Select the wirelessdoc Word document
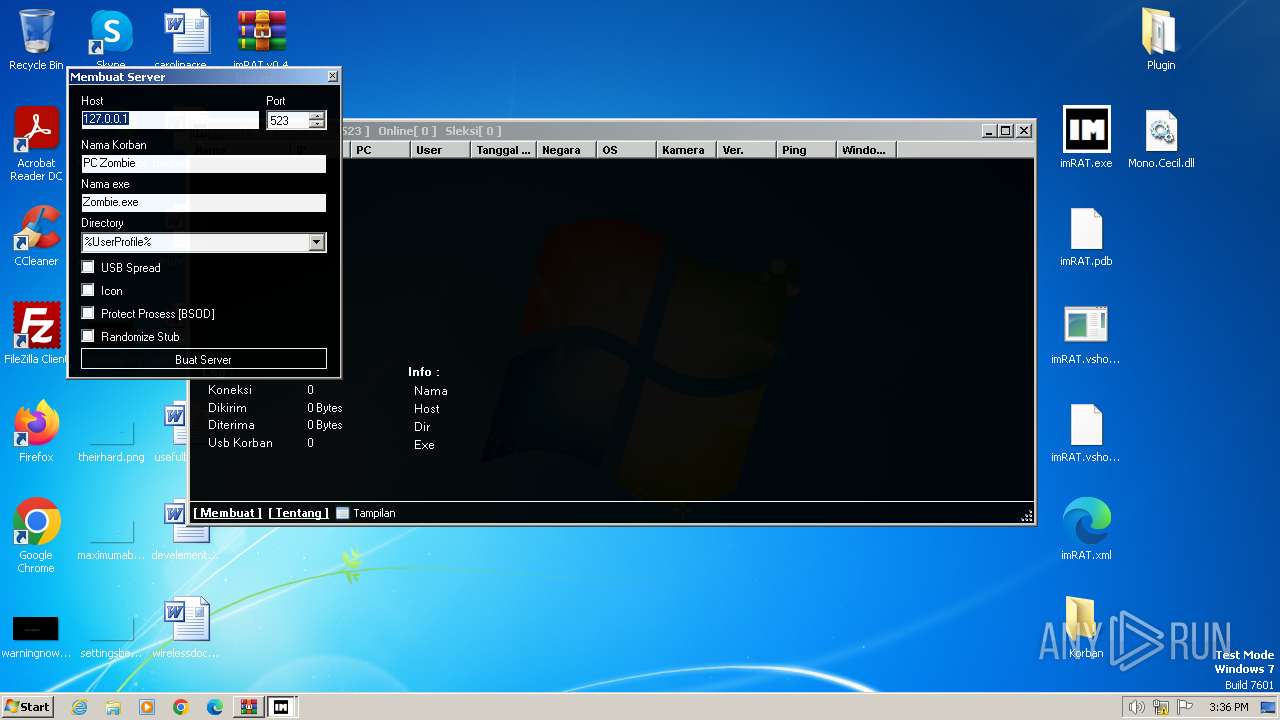1280x720 pixels. click(x=186, y=628)
